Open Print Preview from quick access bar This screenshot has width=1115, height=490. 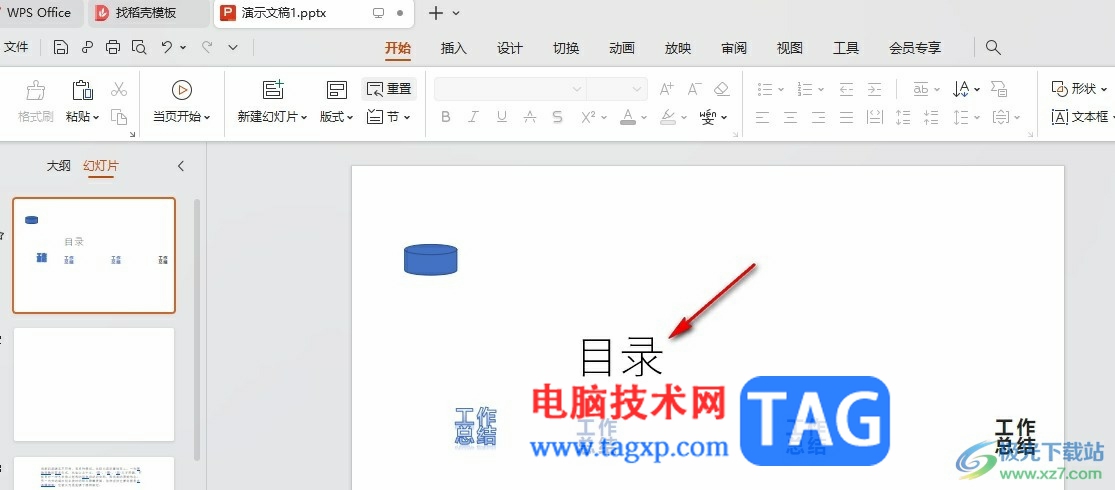139,48
